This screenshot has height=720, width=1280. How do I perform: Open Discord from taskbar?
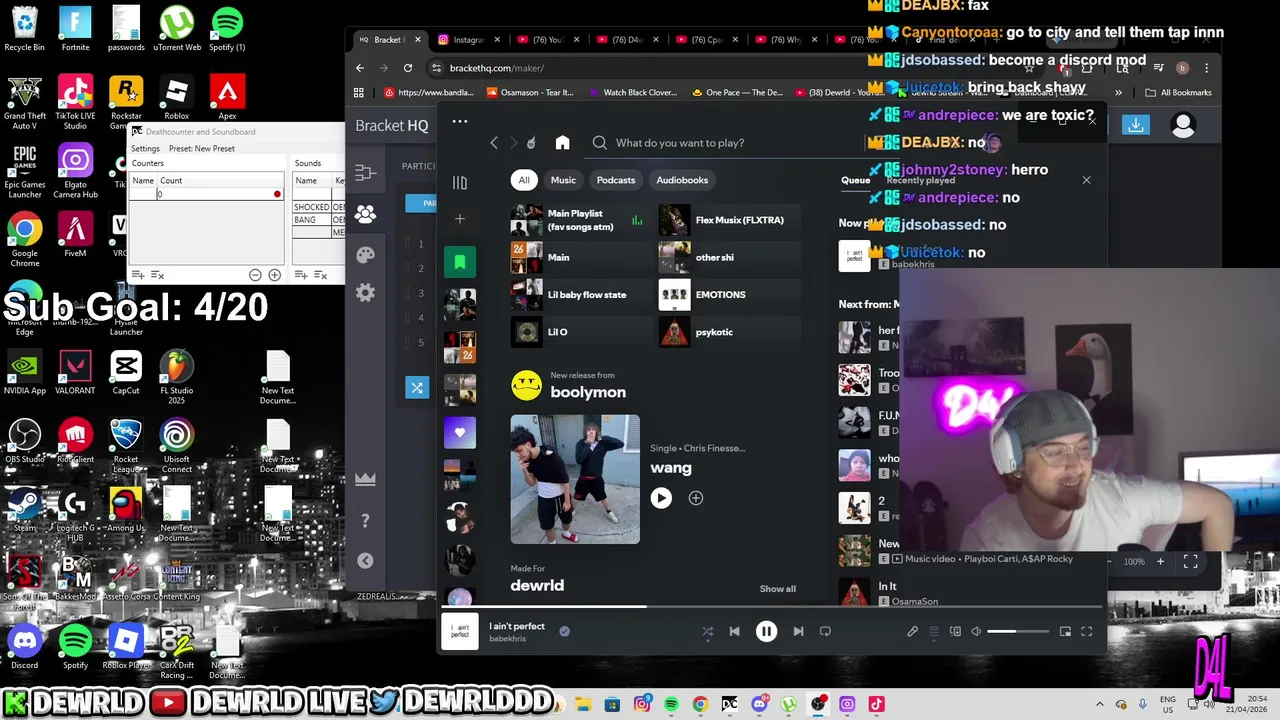pyautogui.click(x=759, y=704)
